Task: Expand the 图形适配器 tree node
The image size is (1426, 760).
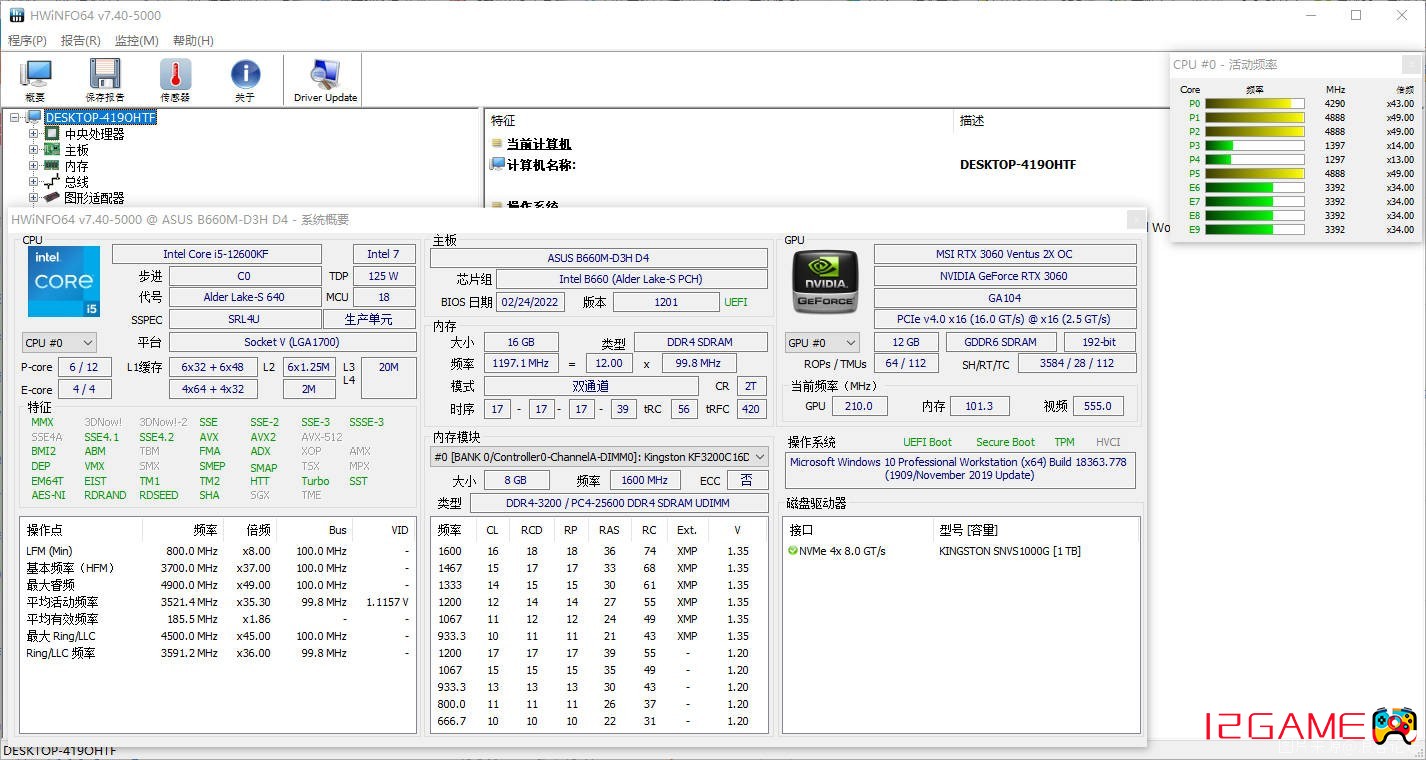Action: coord(34,198)
